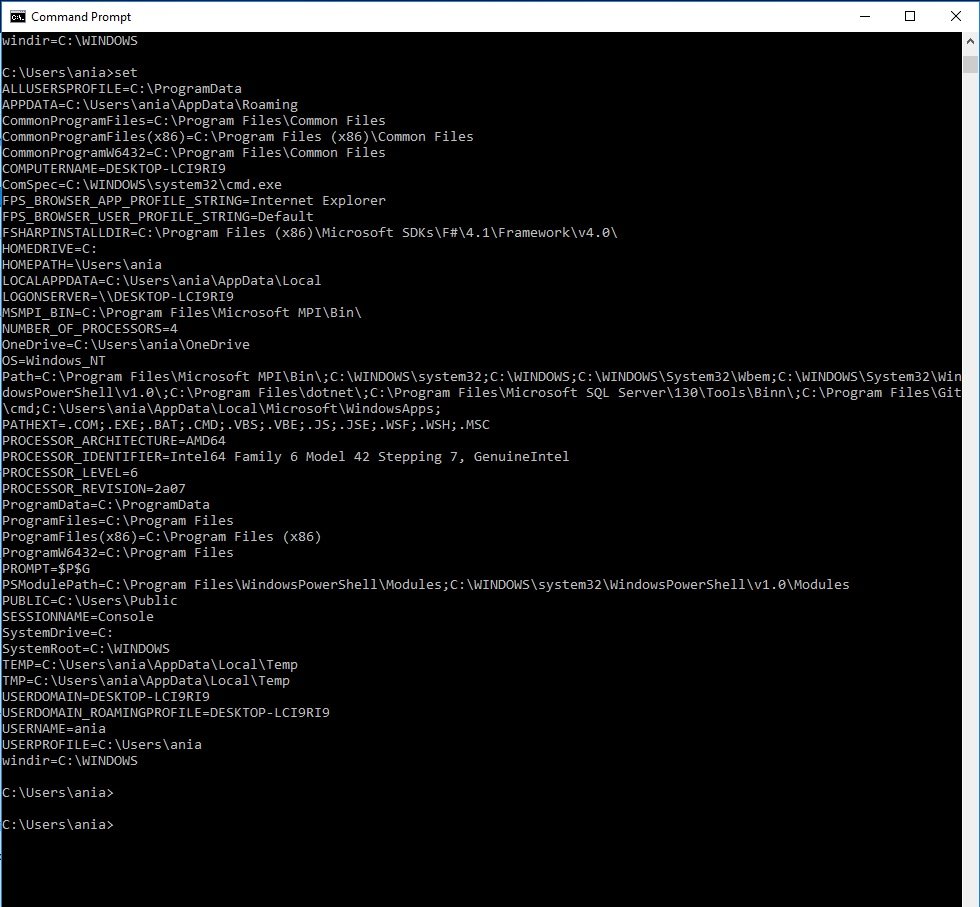Viewport: 980px width, 907px height.
Task: Click the PSModulePath line
Action: (x=426, y=585)
